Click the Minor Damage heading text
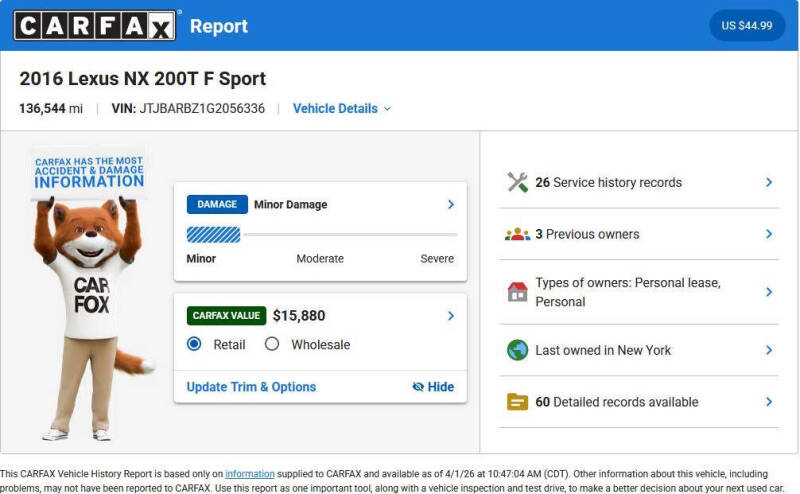The width and height of the screenshot is (800, 494). (291, 204)
